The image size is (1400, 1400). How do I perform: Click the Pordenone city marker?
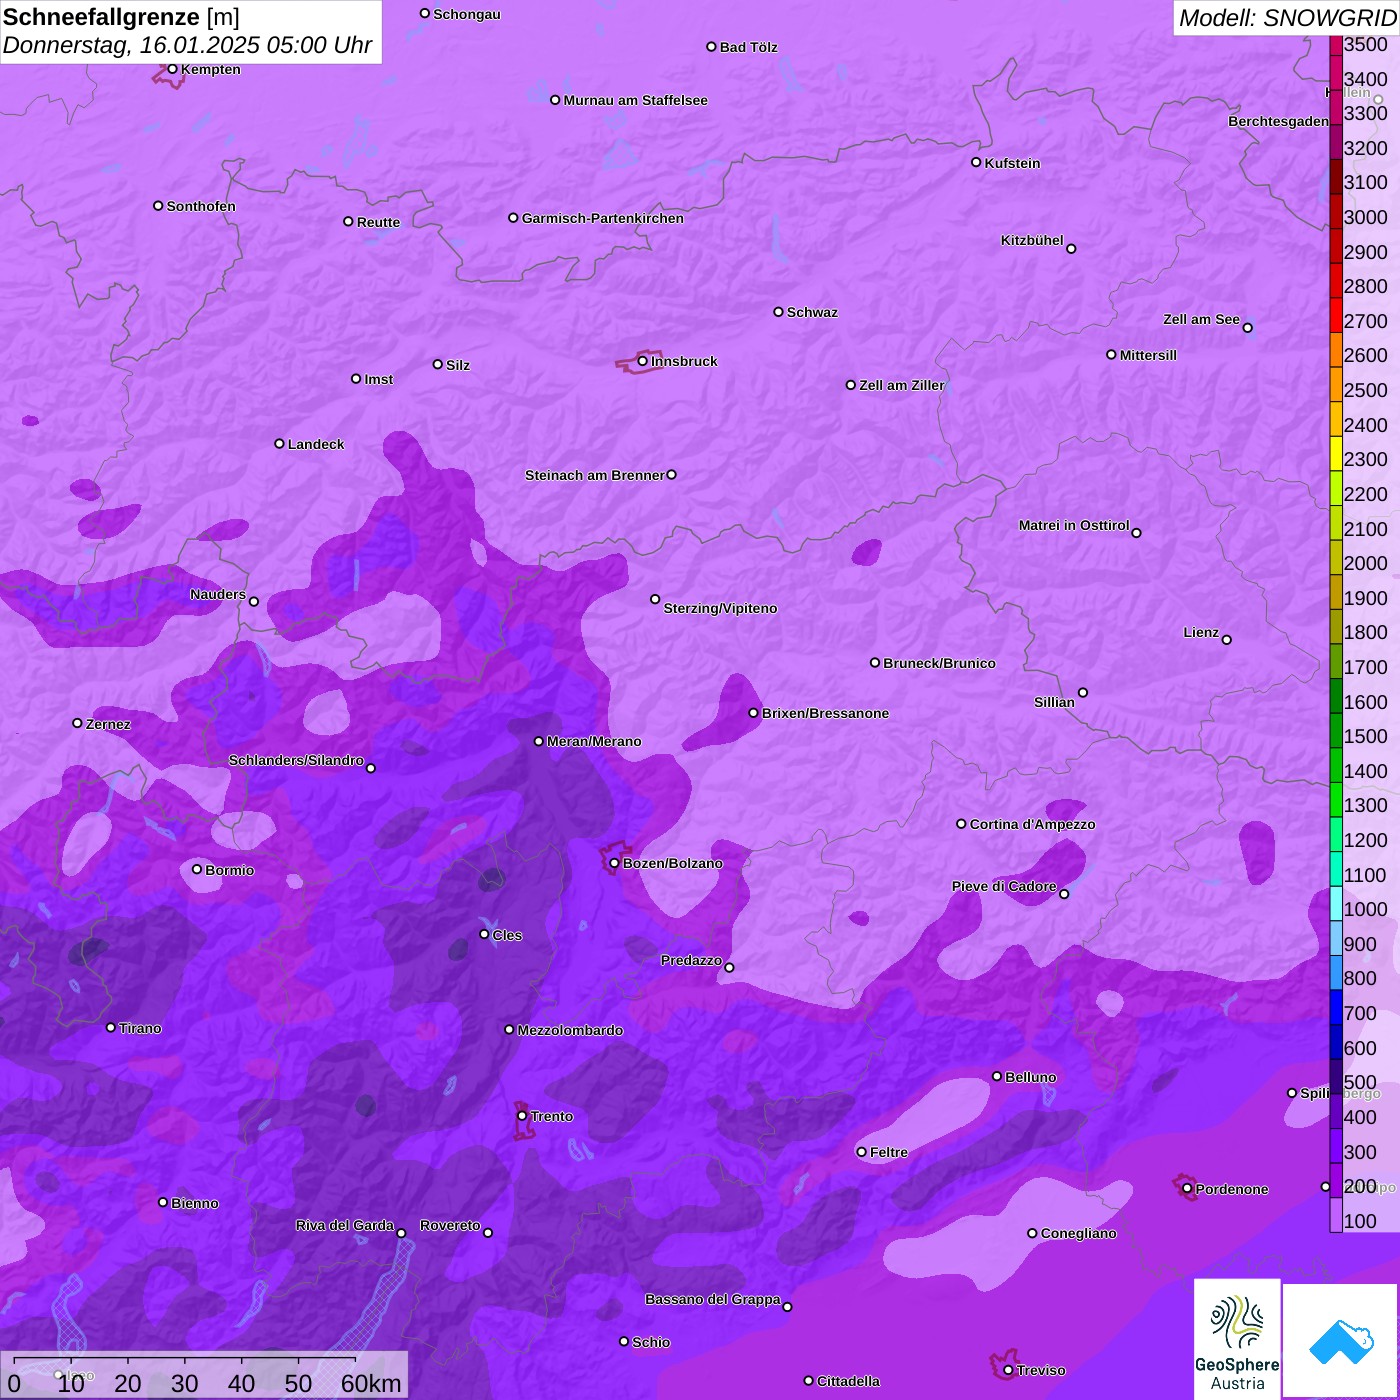coord(1187,1189)
